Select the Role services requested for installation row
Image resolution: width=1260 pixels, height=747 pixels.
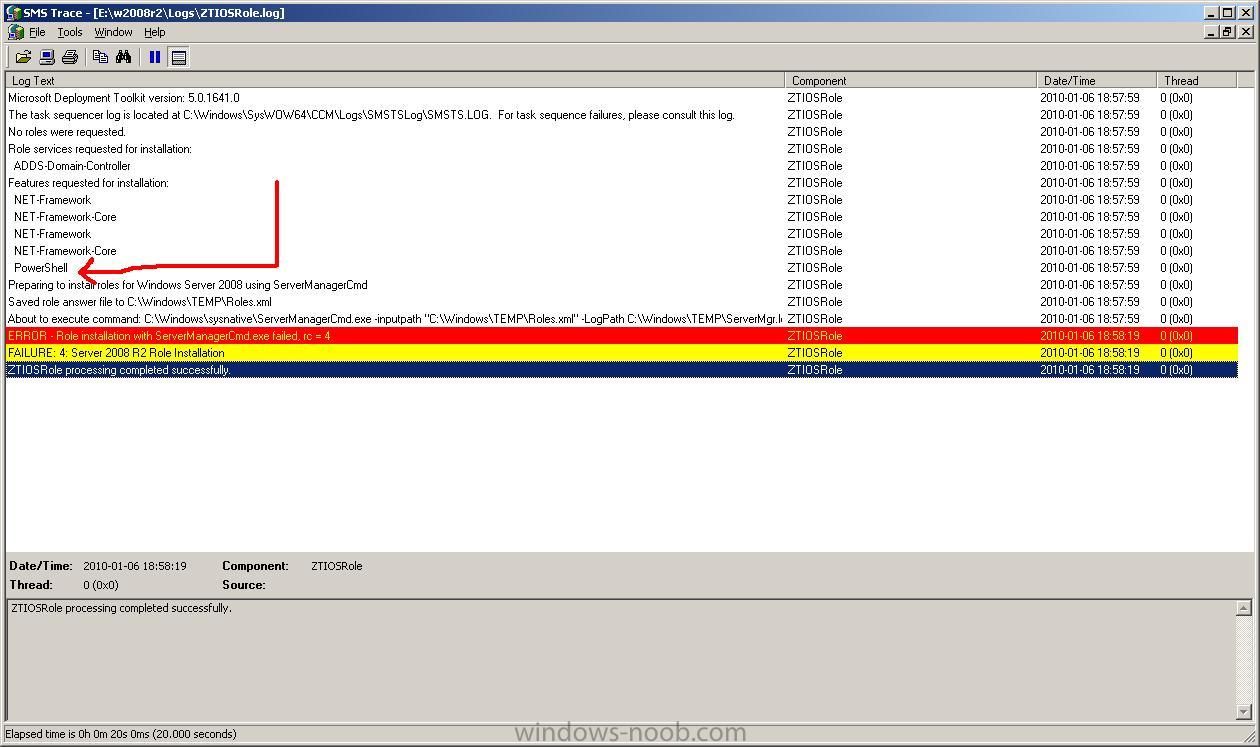point(622,149)
